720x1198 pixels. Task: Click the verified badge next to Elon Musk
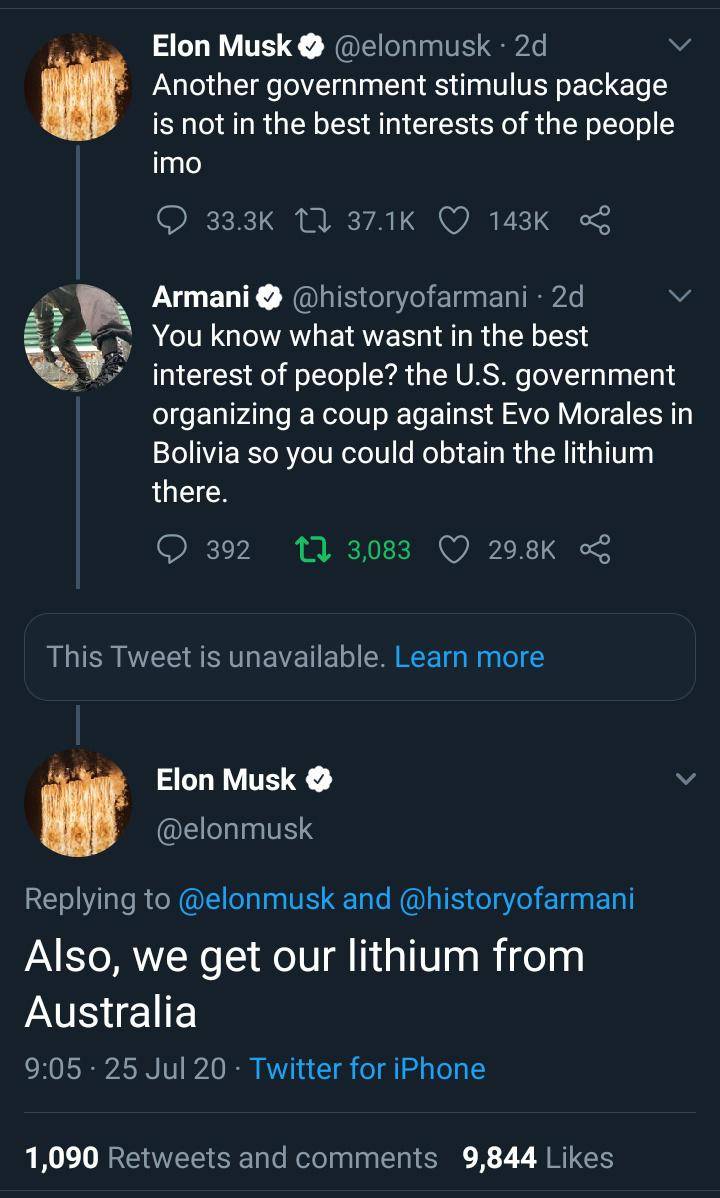pos(313,44)
